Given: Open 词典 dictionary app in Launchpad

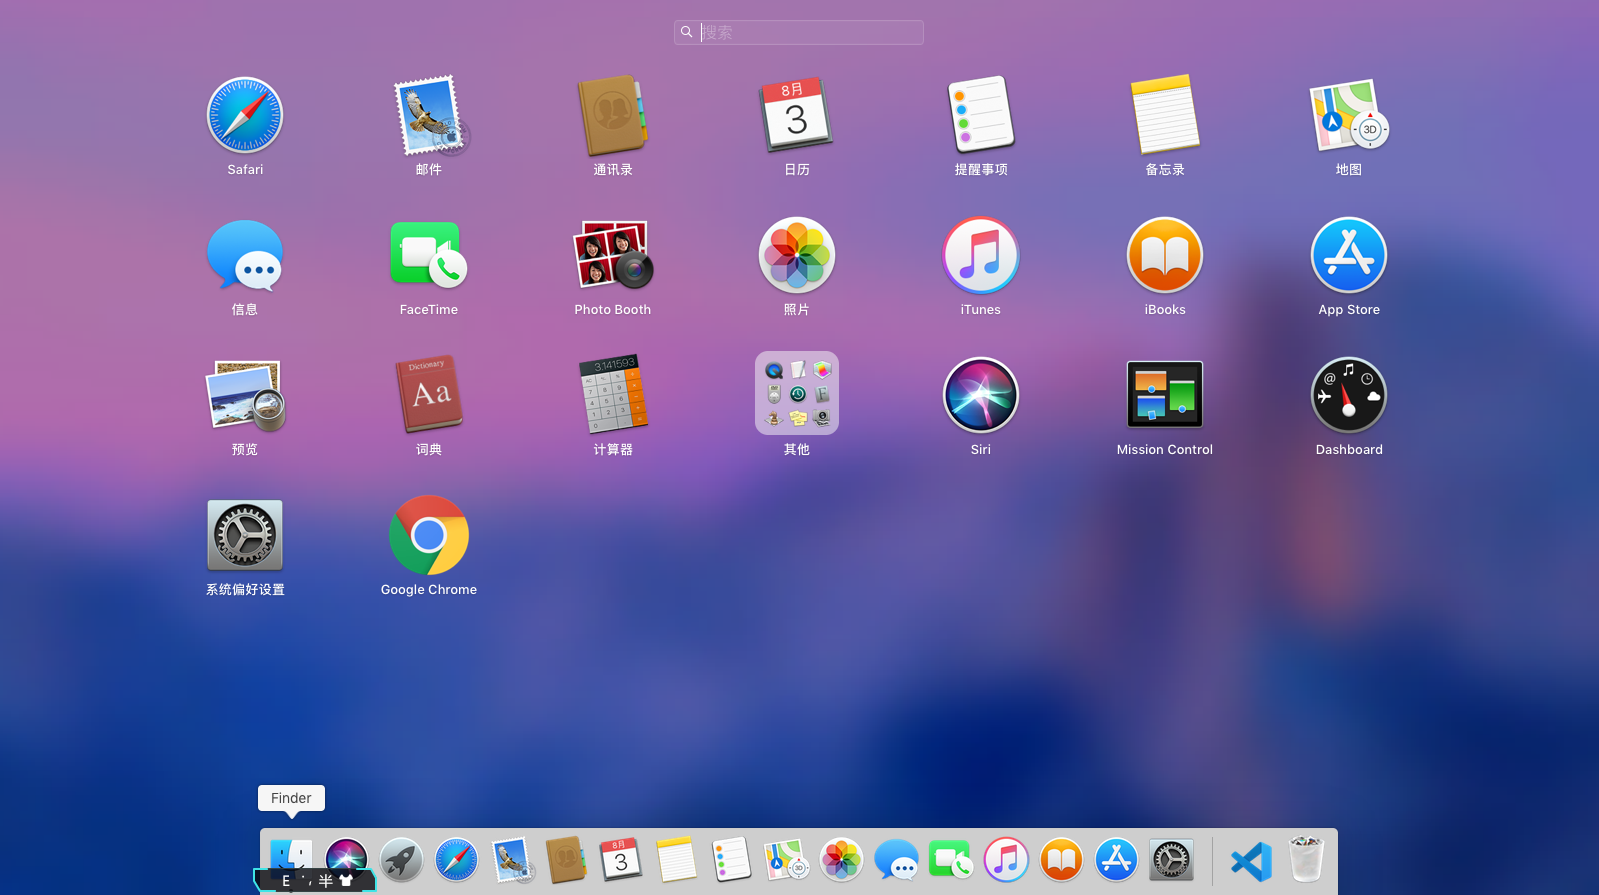Looking at the screenshot, I should click(429, 395).
